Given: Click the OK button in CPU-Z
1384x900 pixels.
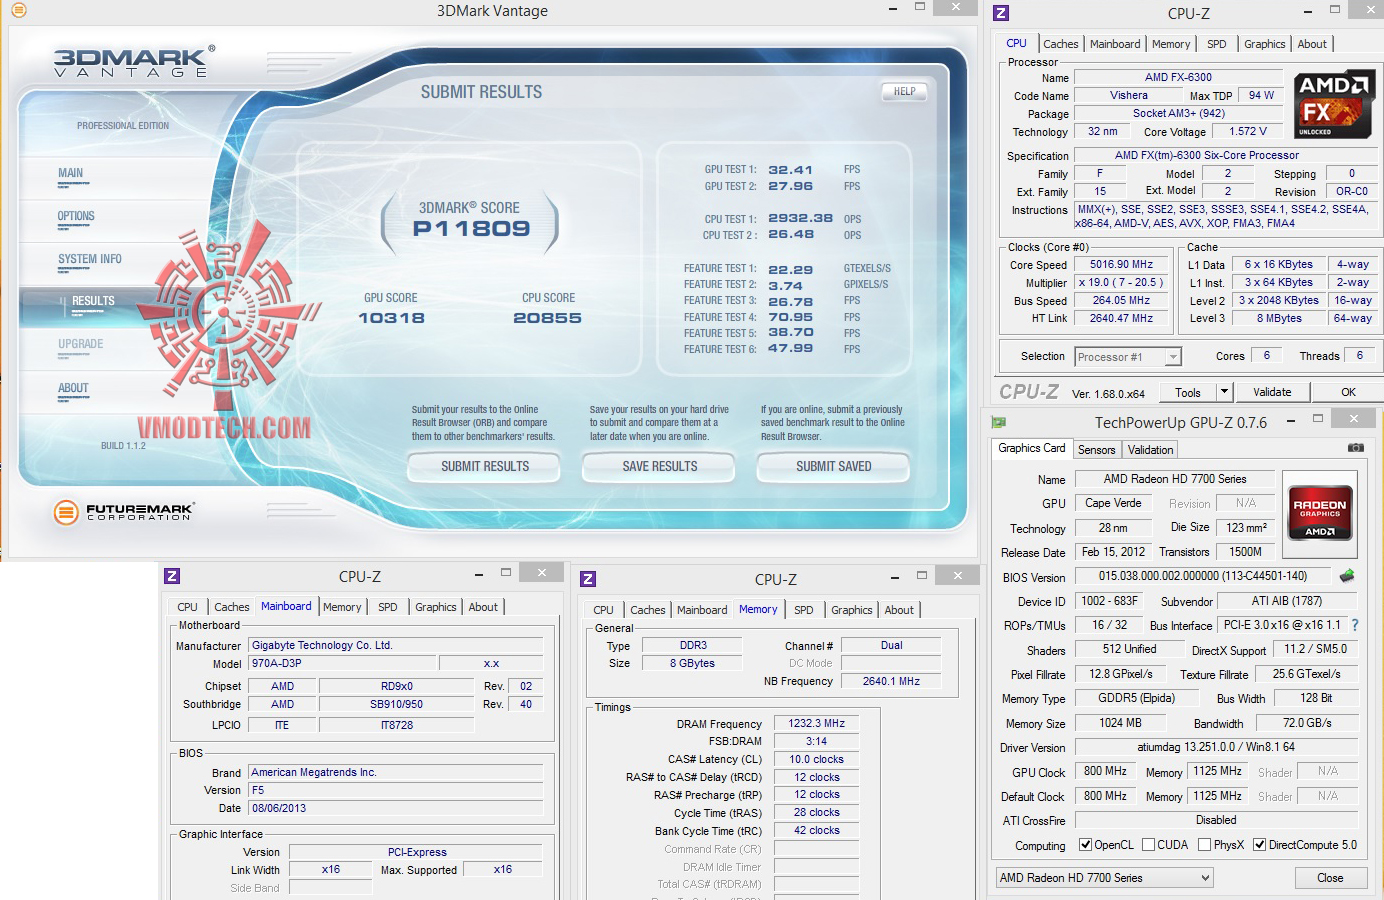Looking at the screenshot, I should pyautogui.click(x=1348, y=392).
